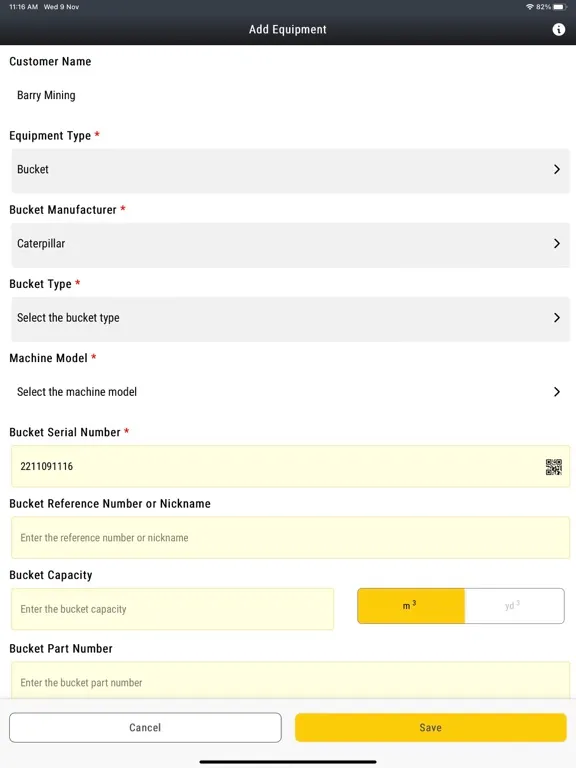The width and height of the screenshot is (576, 768).
Task: Tap the Bucket Manufacturer chevron arrow
Action: 557,243
